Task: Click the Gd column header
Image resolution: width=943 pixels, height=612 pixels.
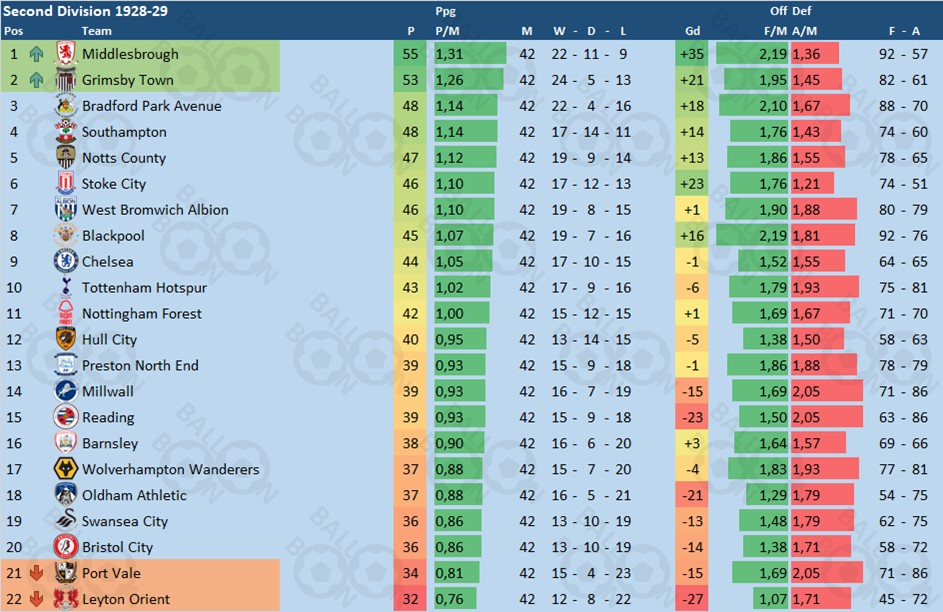Action: [692, 31]
